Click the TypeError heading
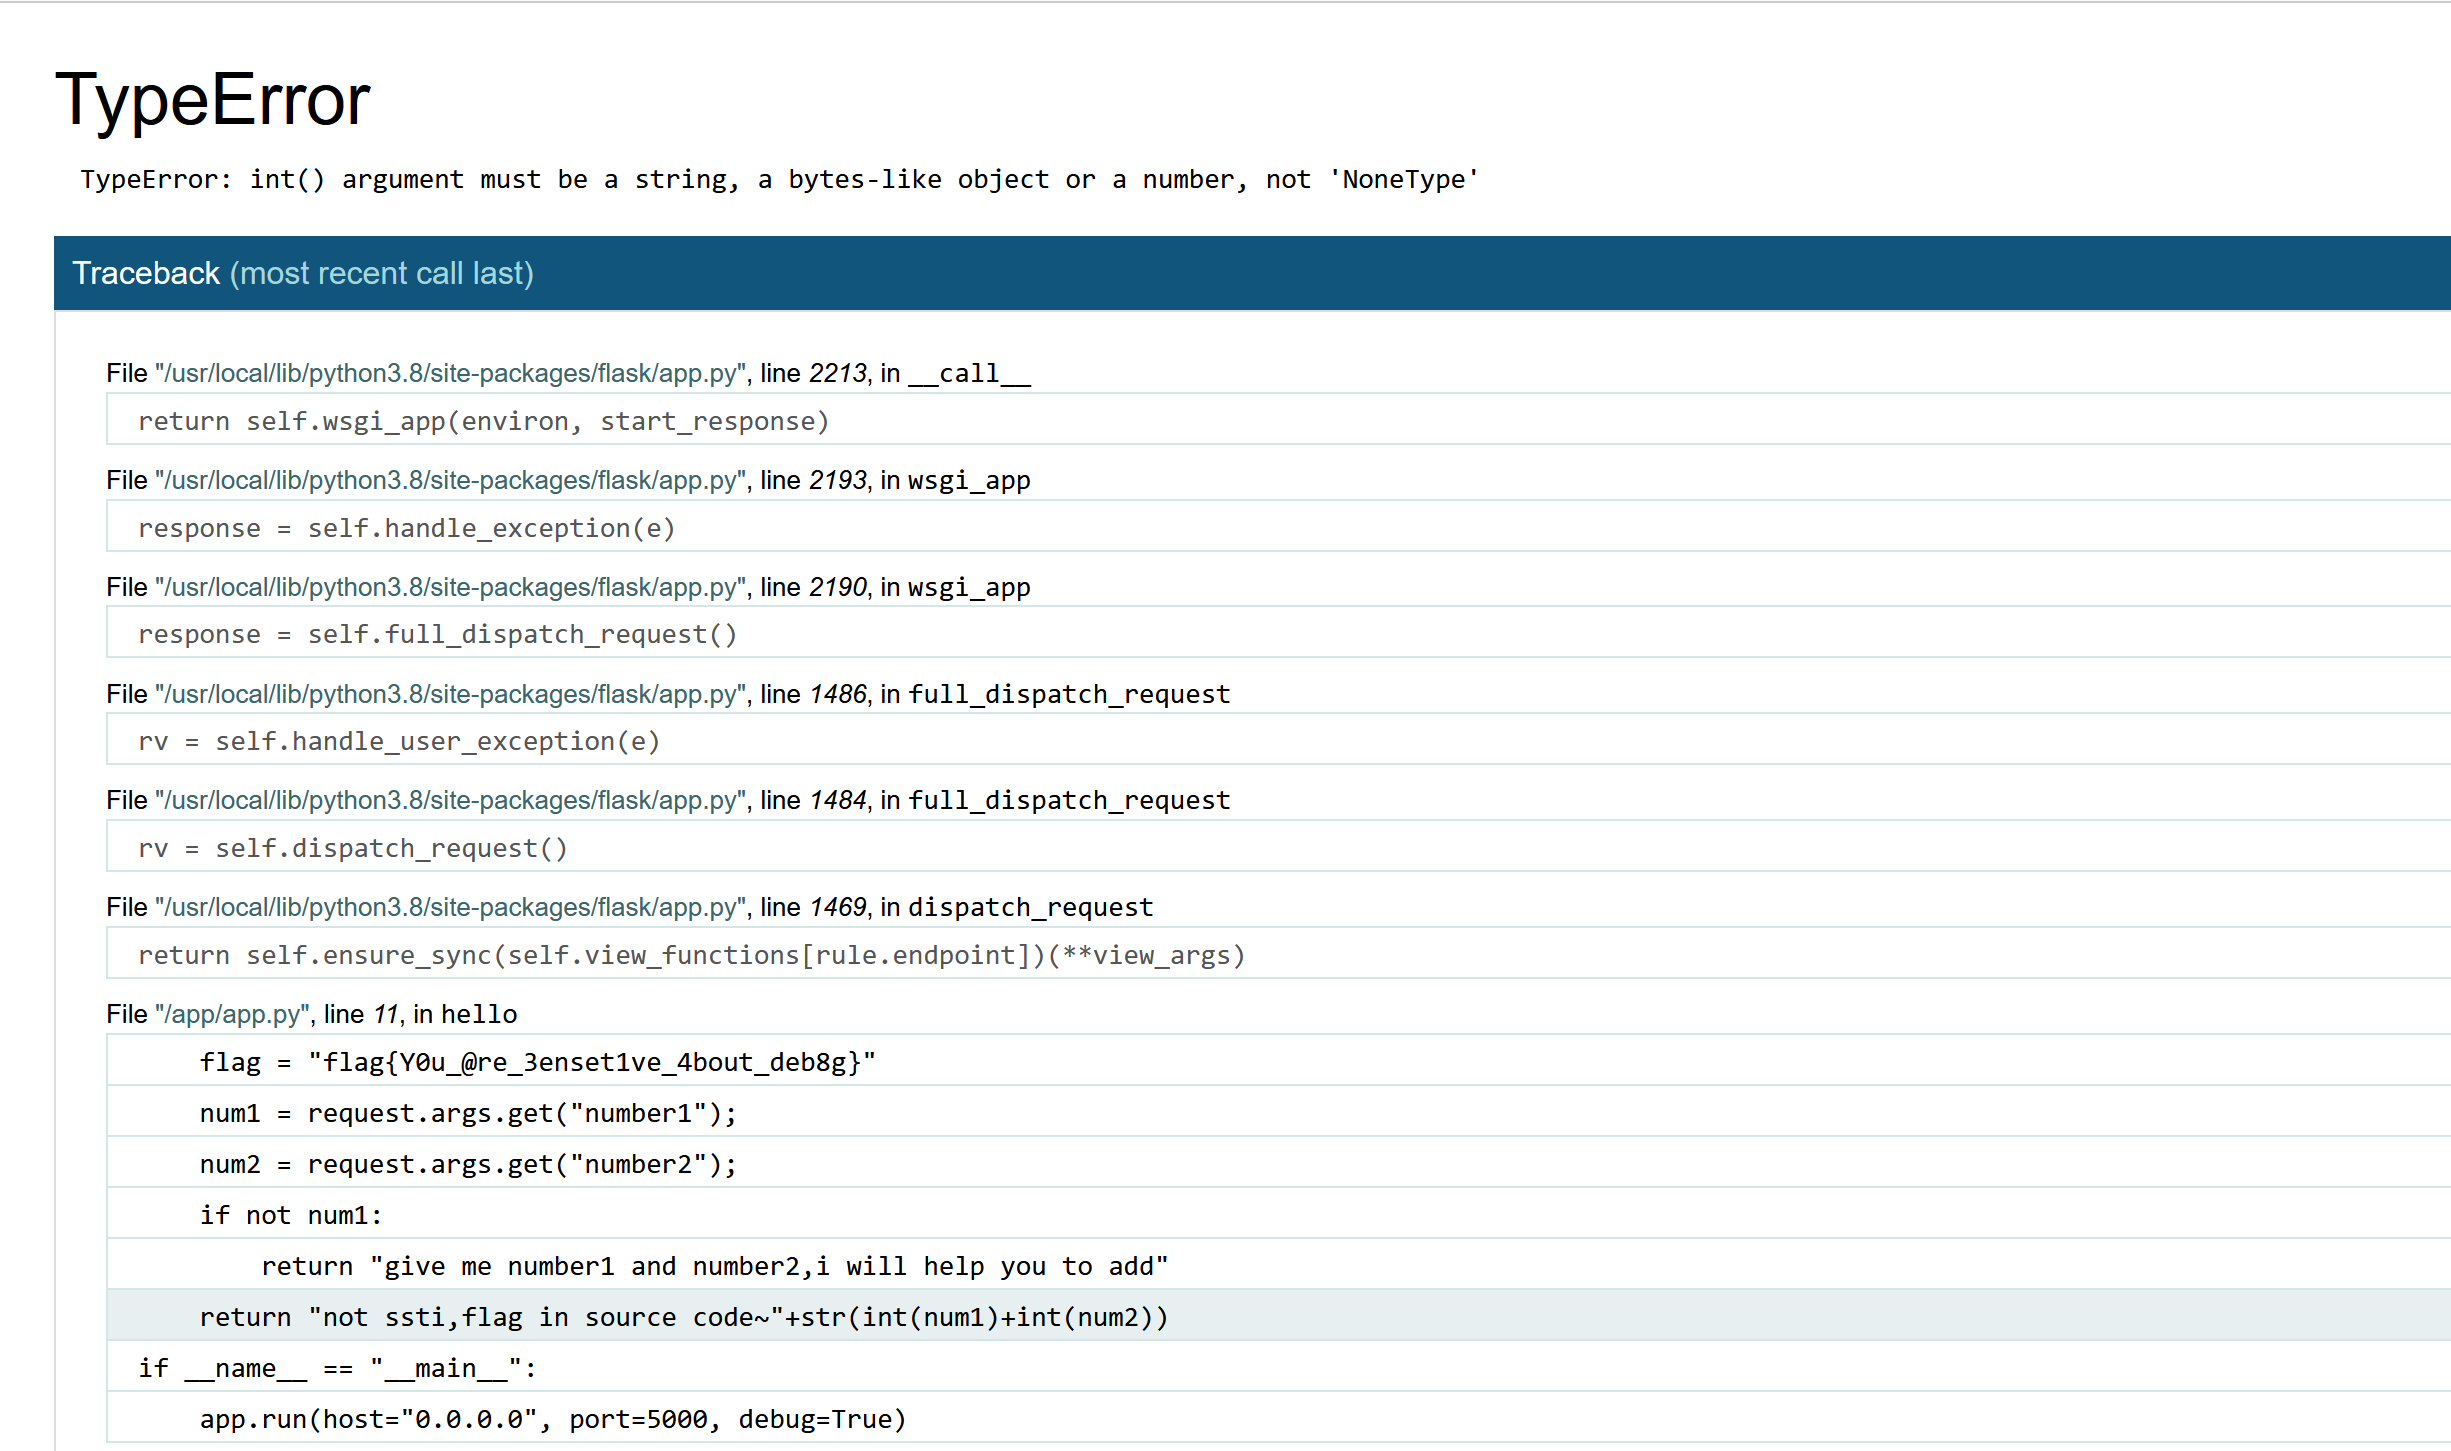The height and width of the screenshot is (1451, 2451). click(212, 100)
